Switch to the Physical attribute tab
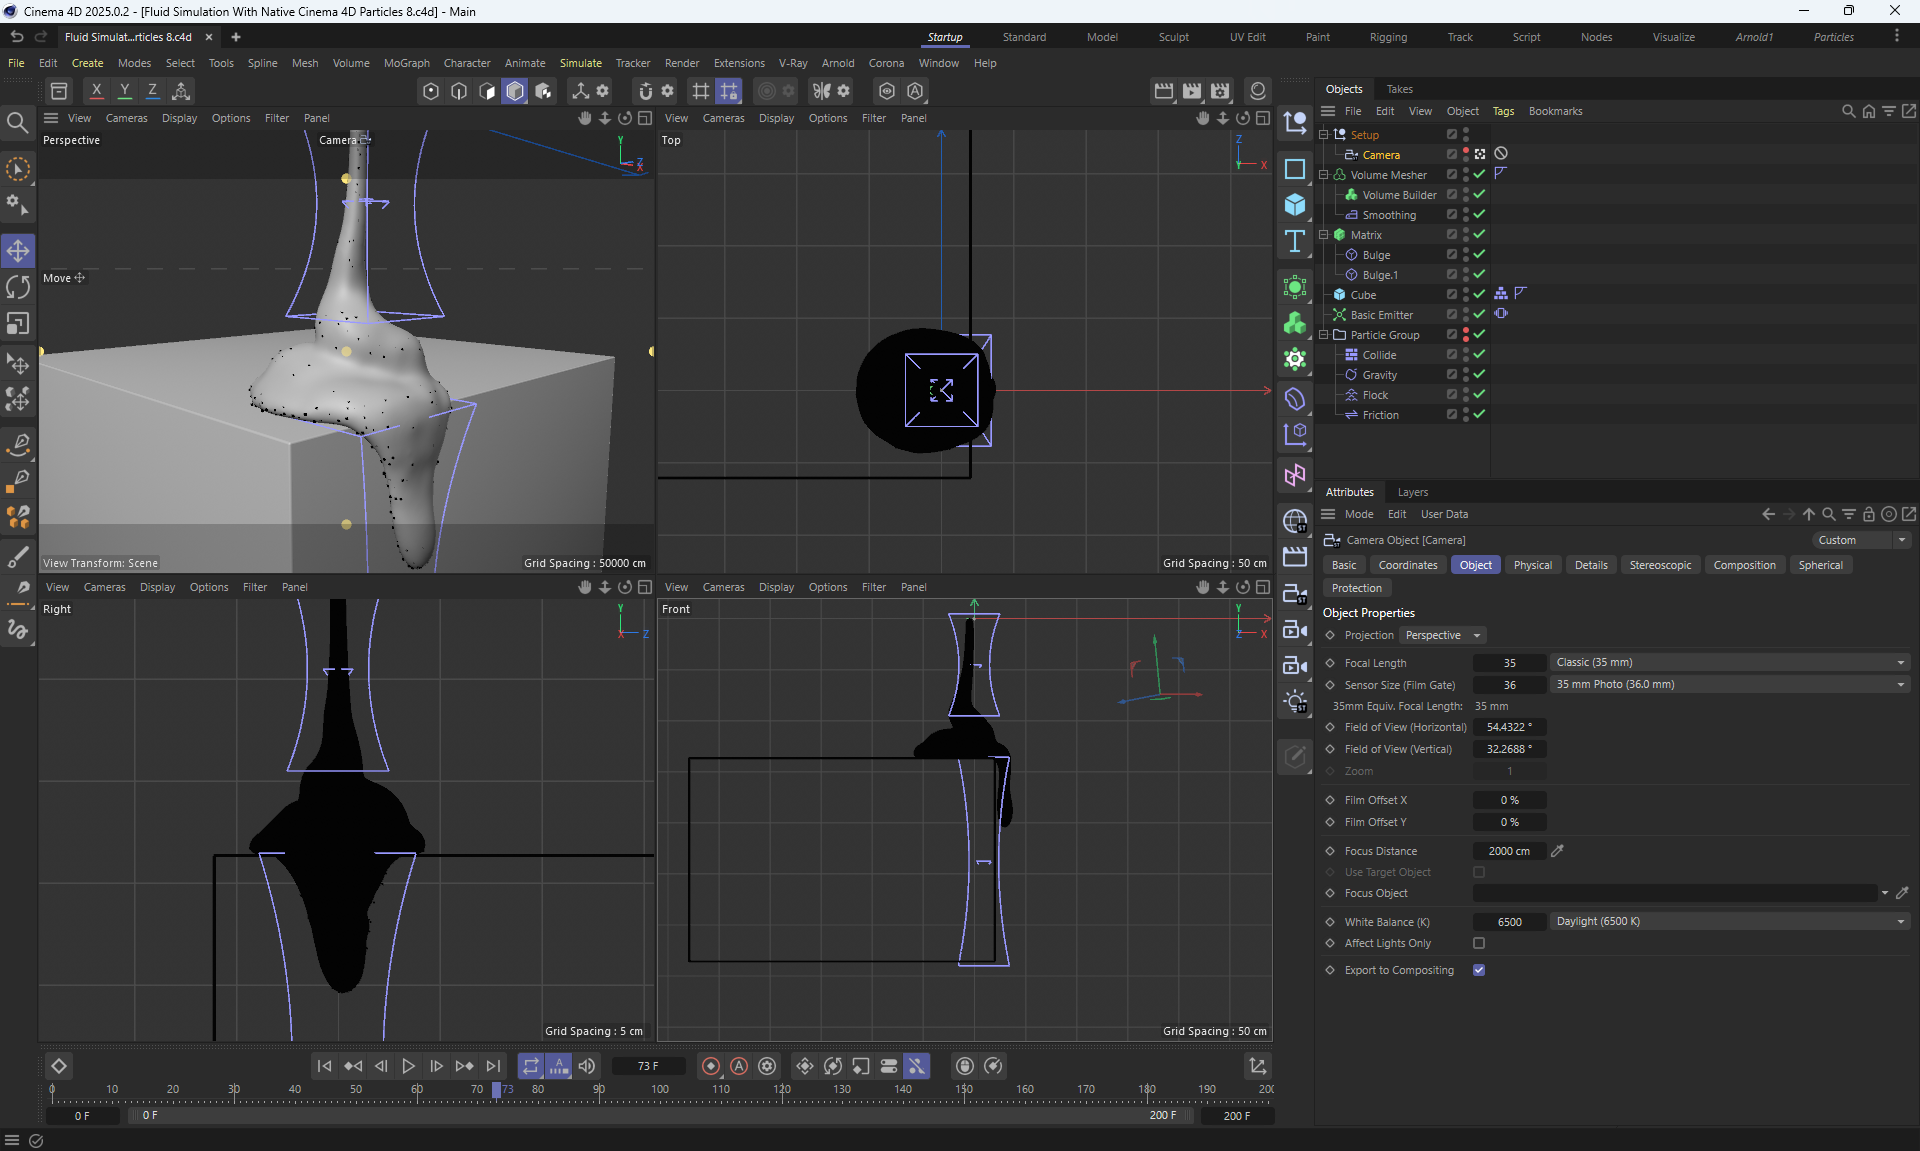Viewport: 1920px width, 1151px height. pyautogui.click(x=1532, y=565)
